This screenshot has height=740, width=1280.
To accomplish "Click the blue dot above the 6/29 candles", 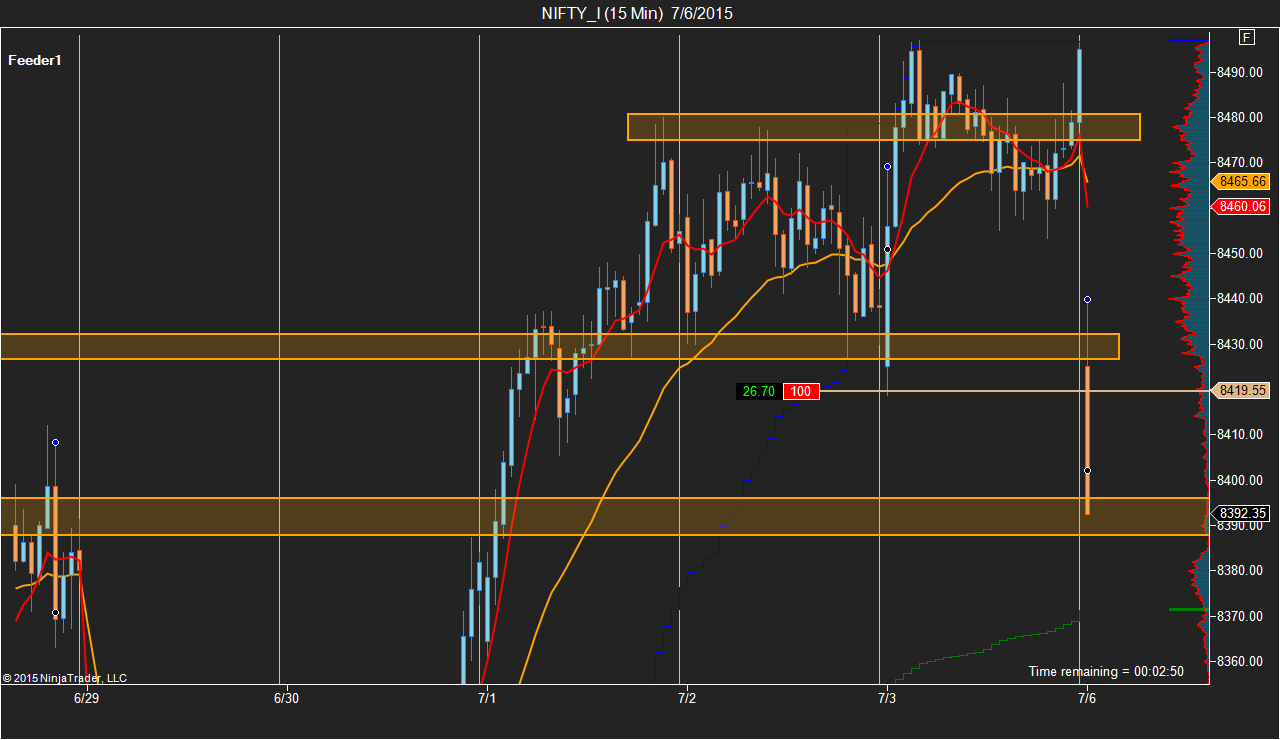I will pyautogui.click(x=55, y=442).
